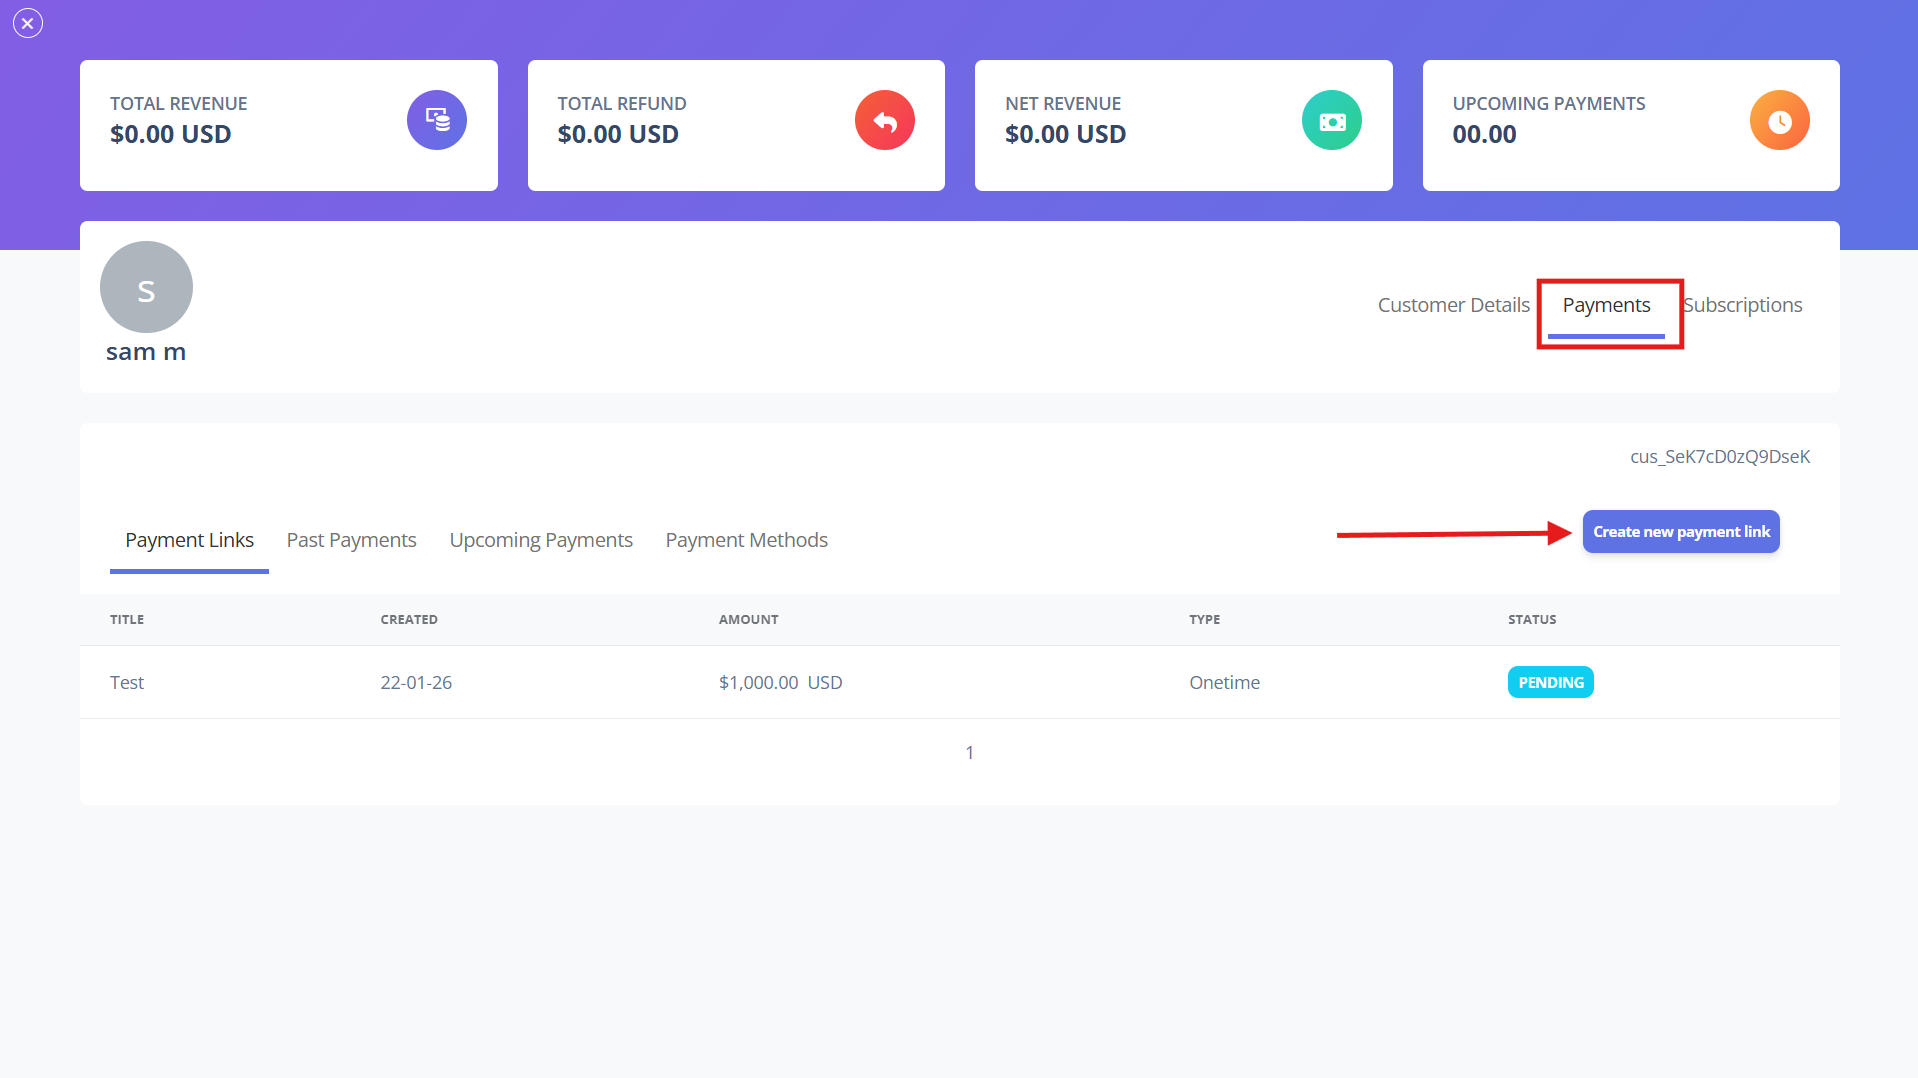Click the red Total Refund arrow icon

coord(885,120)
